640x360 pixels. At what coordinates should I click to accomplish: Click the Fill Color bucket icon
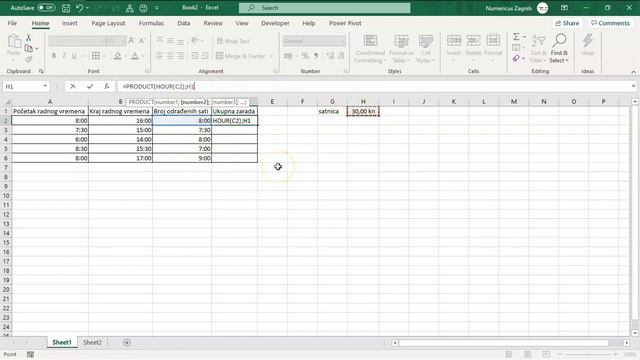118,56
